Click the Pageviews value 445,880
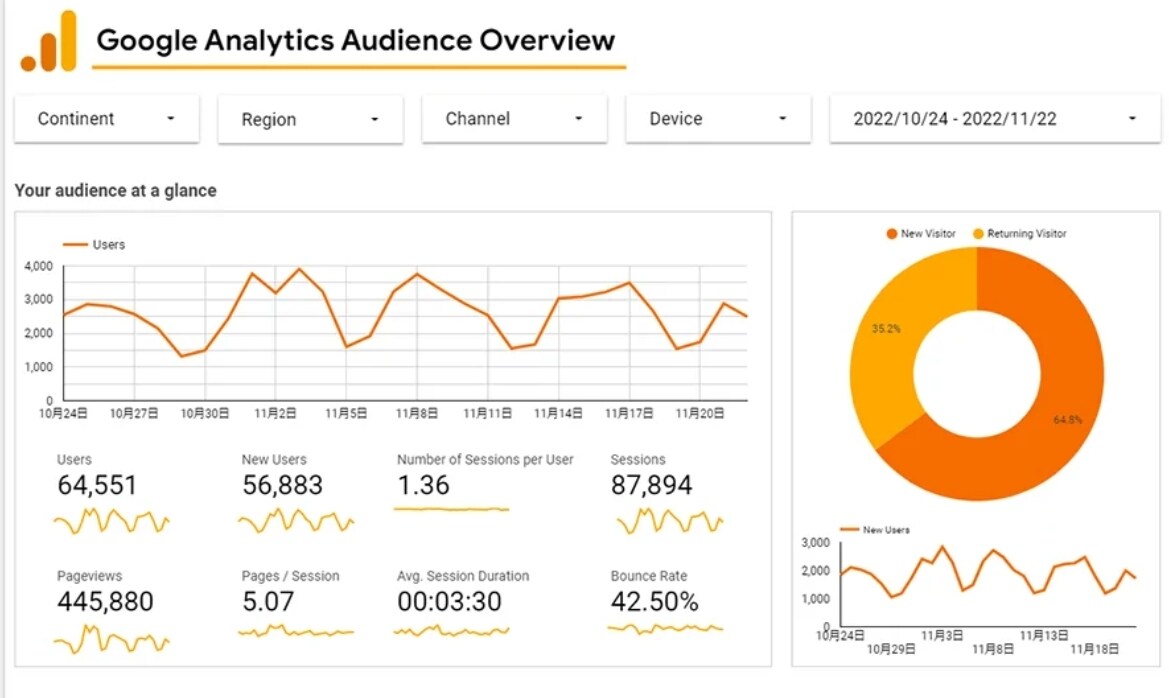Image resolution: width=1169 pixels, height=698 pixels. [105, 602]
